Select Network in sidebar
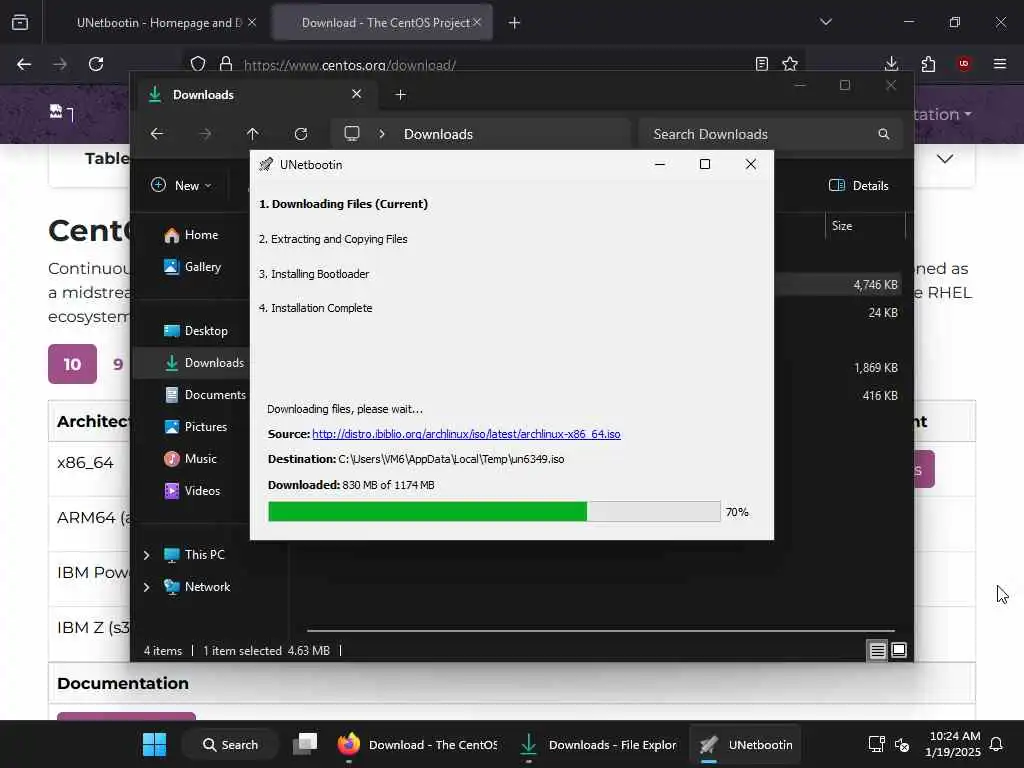Image resolution: width=1024 pixels, height=768 pixels. (x=197, y=586)
